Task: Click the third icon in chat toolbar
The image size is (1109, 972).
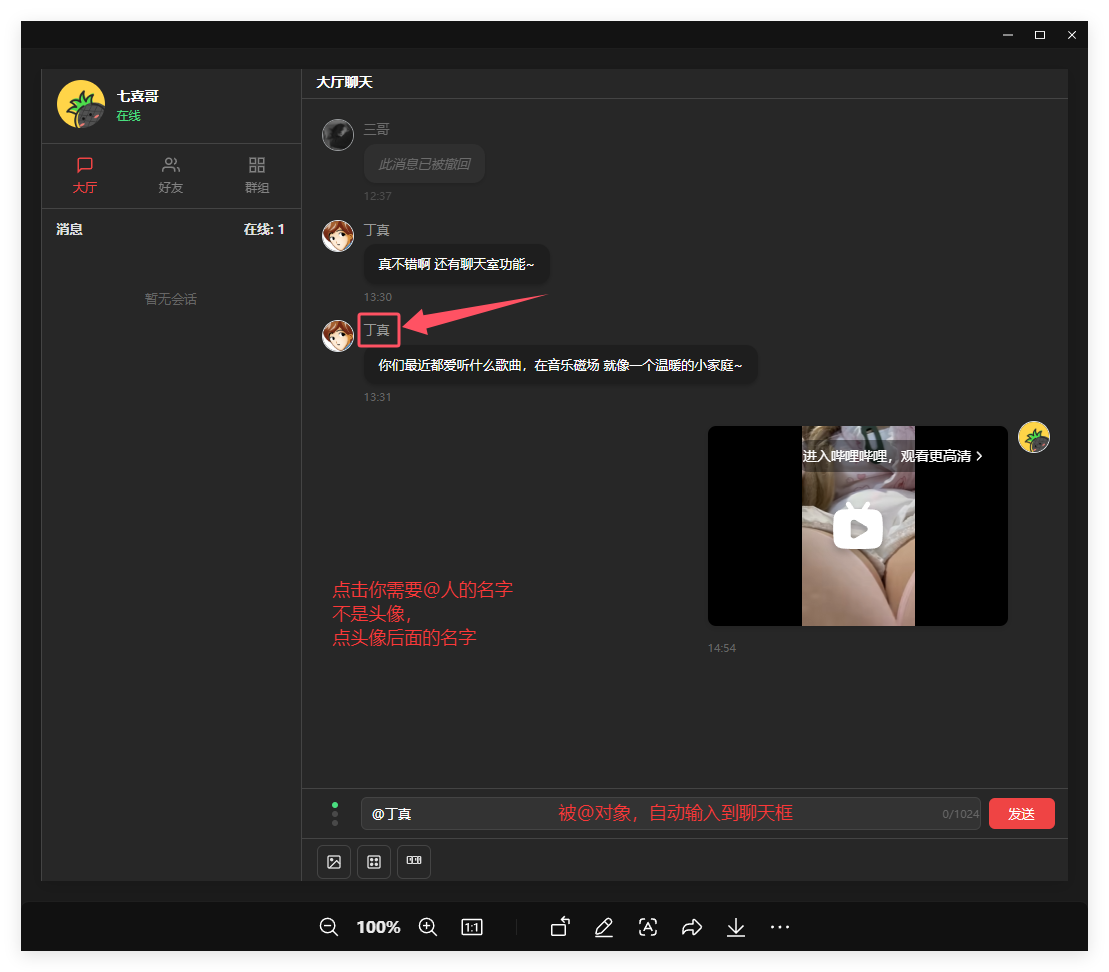Action: pyautogui.click(x=414, y=862)
